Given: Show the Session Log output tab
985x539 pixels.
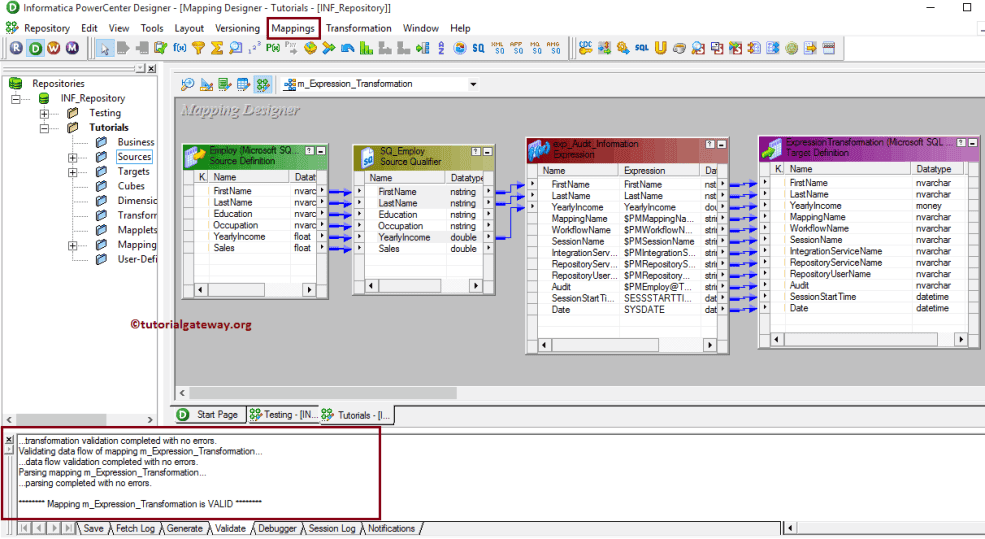Looking at the screenshot, I should pos(332,528).
